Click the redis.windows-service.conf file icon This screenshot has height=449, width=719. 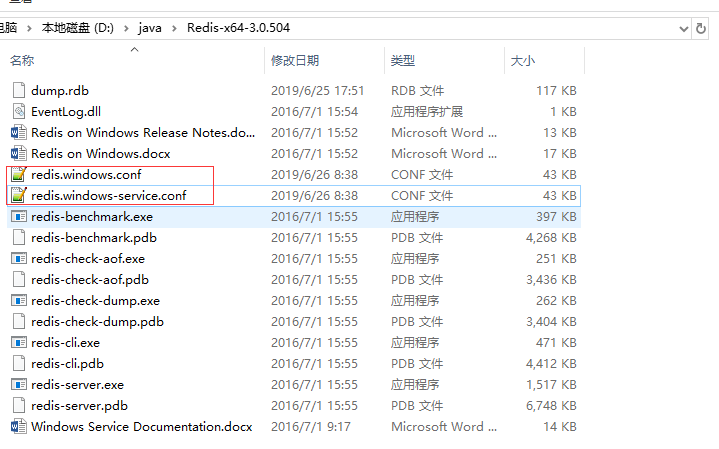point(19,195)
